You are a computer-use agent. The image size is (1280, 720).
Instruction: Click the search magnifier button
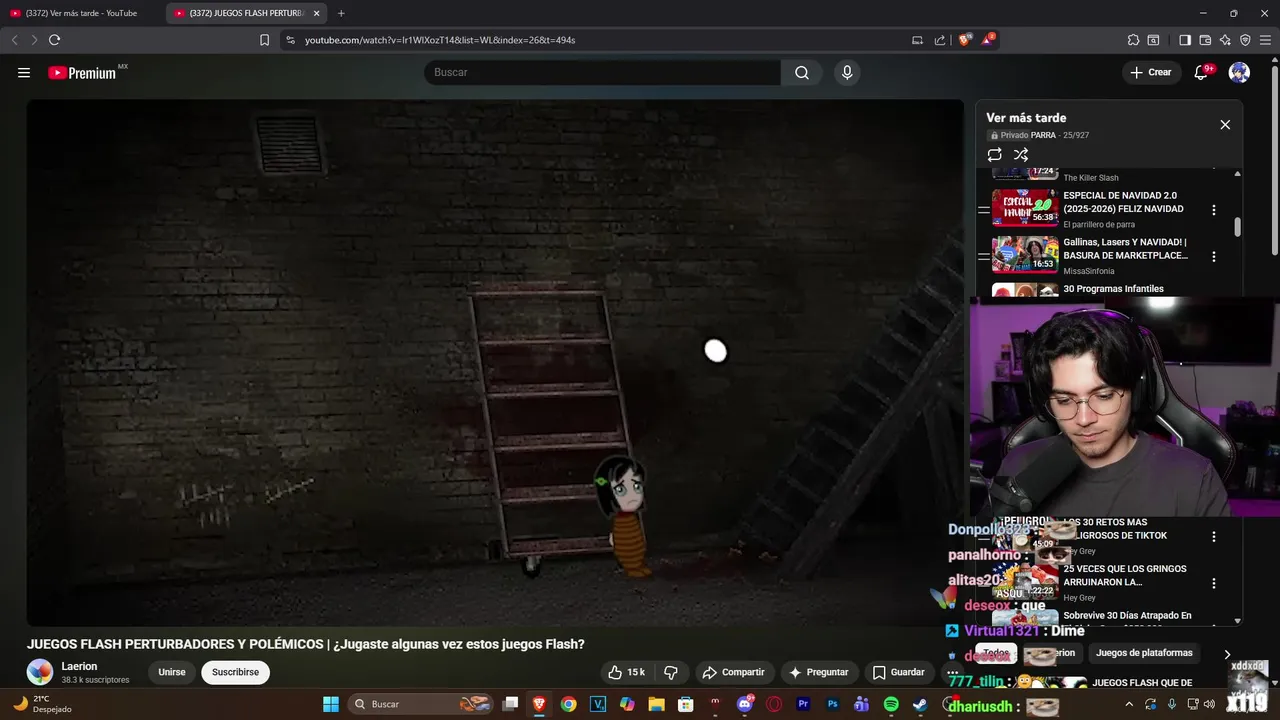point(802,73)
